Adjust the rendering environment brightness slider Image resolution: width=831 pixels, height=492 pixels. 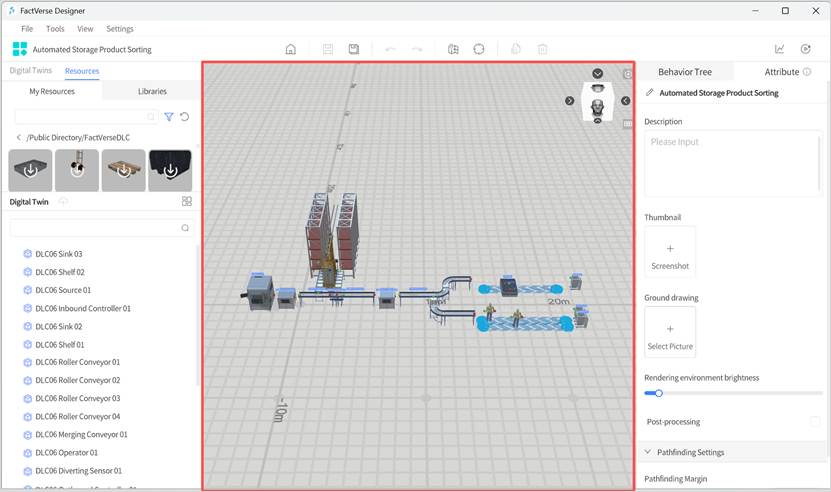[658, 393]
